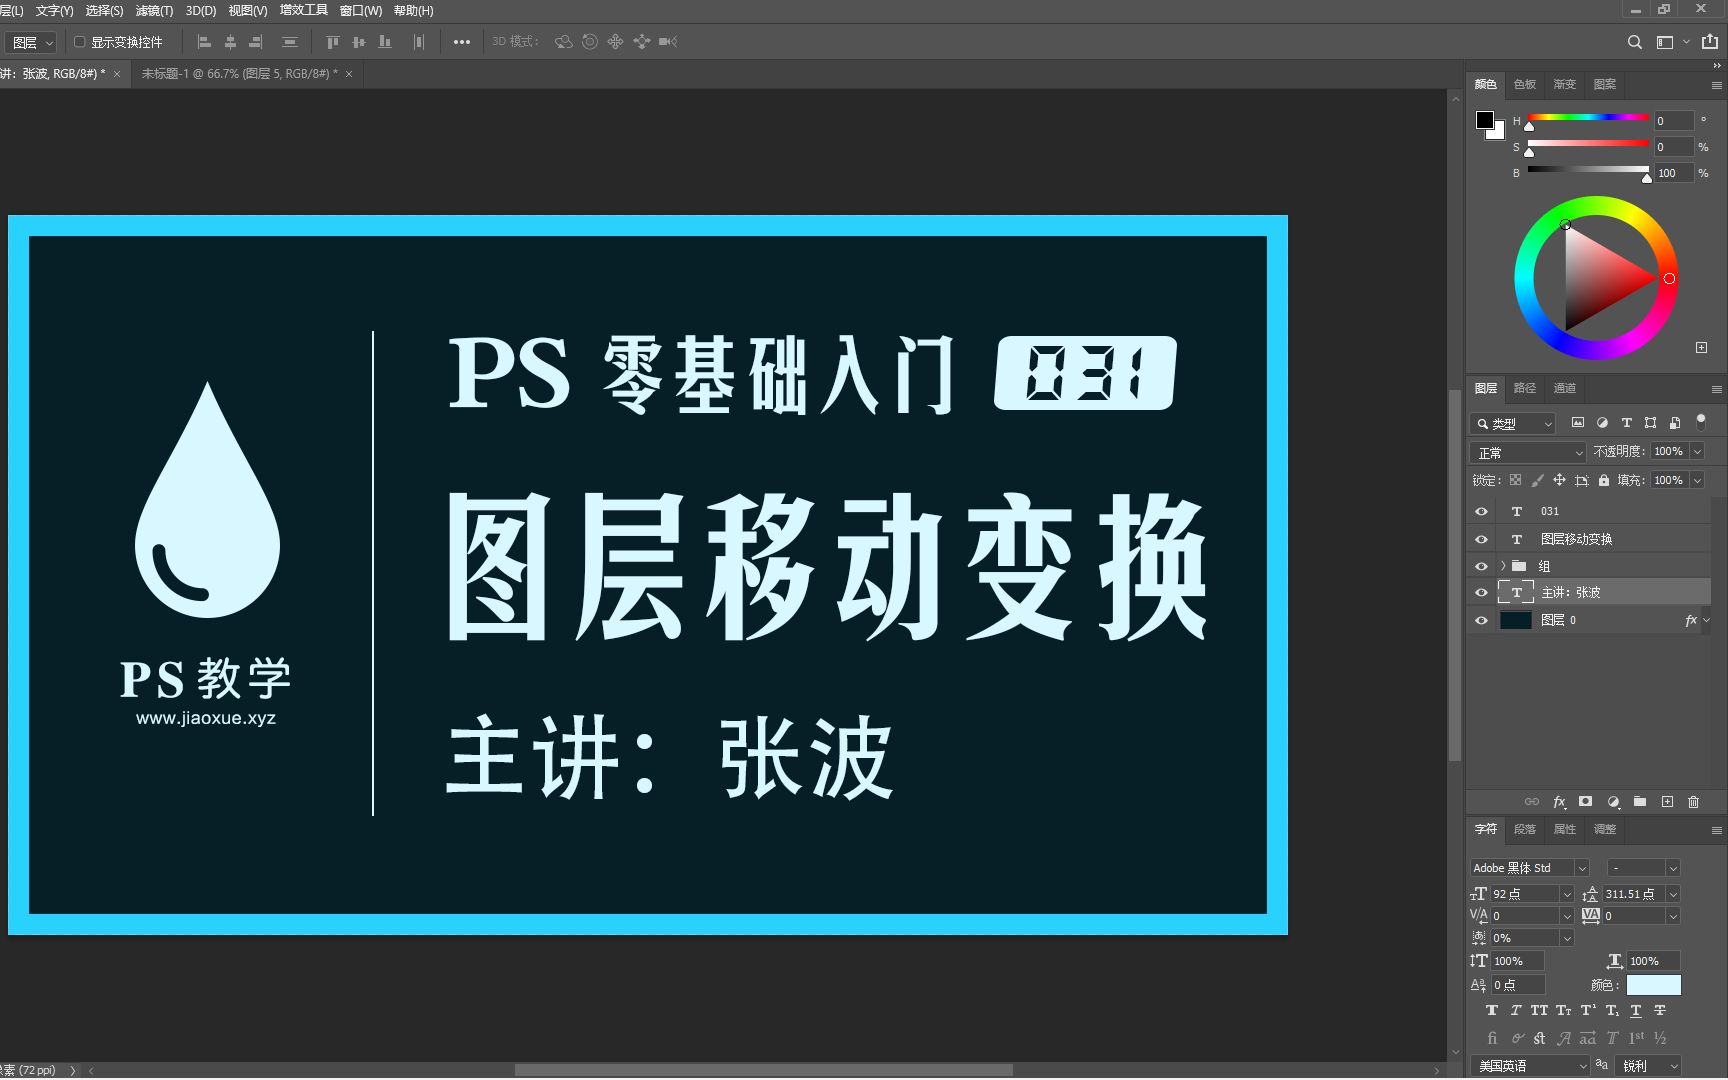The image size is (1728, 1080).
Task: Switch to the 未标题-1 document tab
Action: [x=240, y=74]
